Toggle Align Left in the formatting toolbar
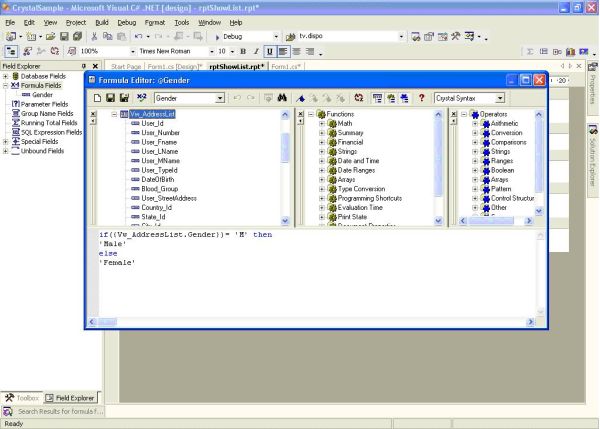The width and height of the screenshot is (600, 429). (x=283, y=51)
